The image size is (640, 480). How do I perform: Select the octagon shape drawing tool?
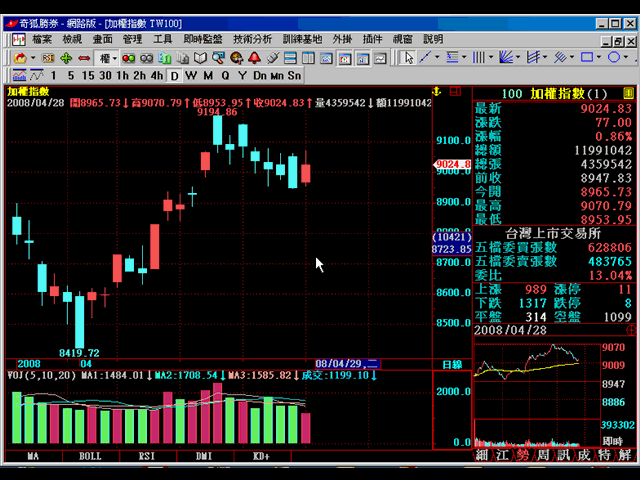614,58
